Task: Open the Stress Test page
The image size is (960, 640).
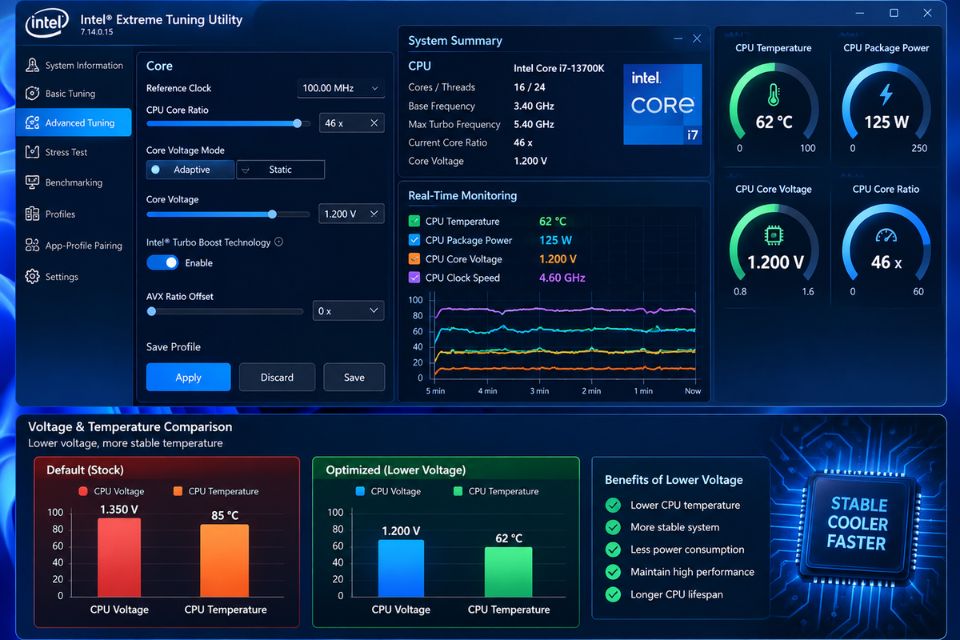Action: (x=74, y=152)
